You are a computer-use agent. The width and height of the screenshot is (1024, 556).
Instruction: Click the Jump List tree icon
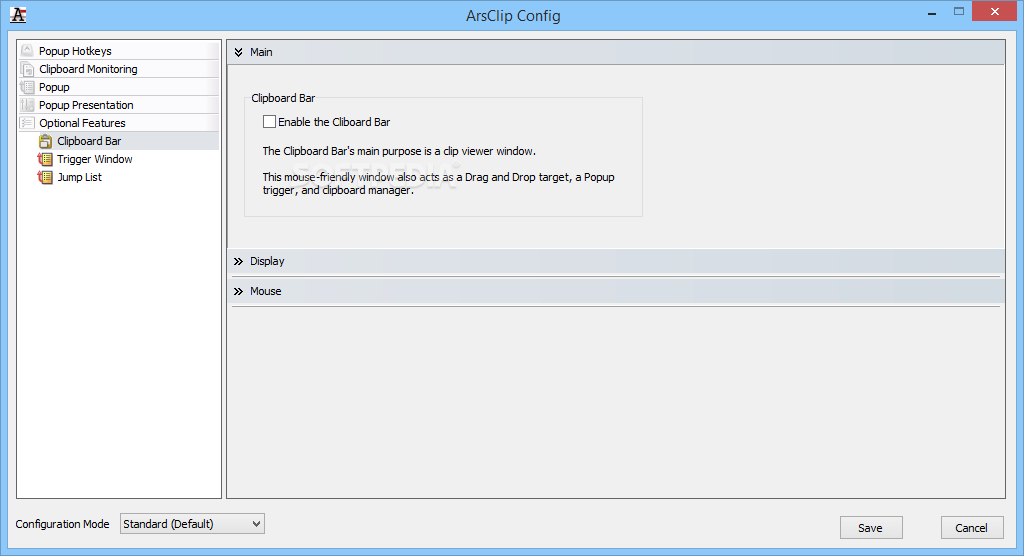[45, 177]
